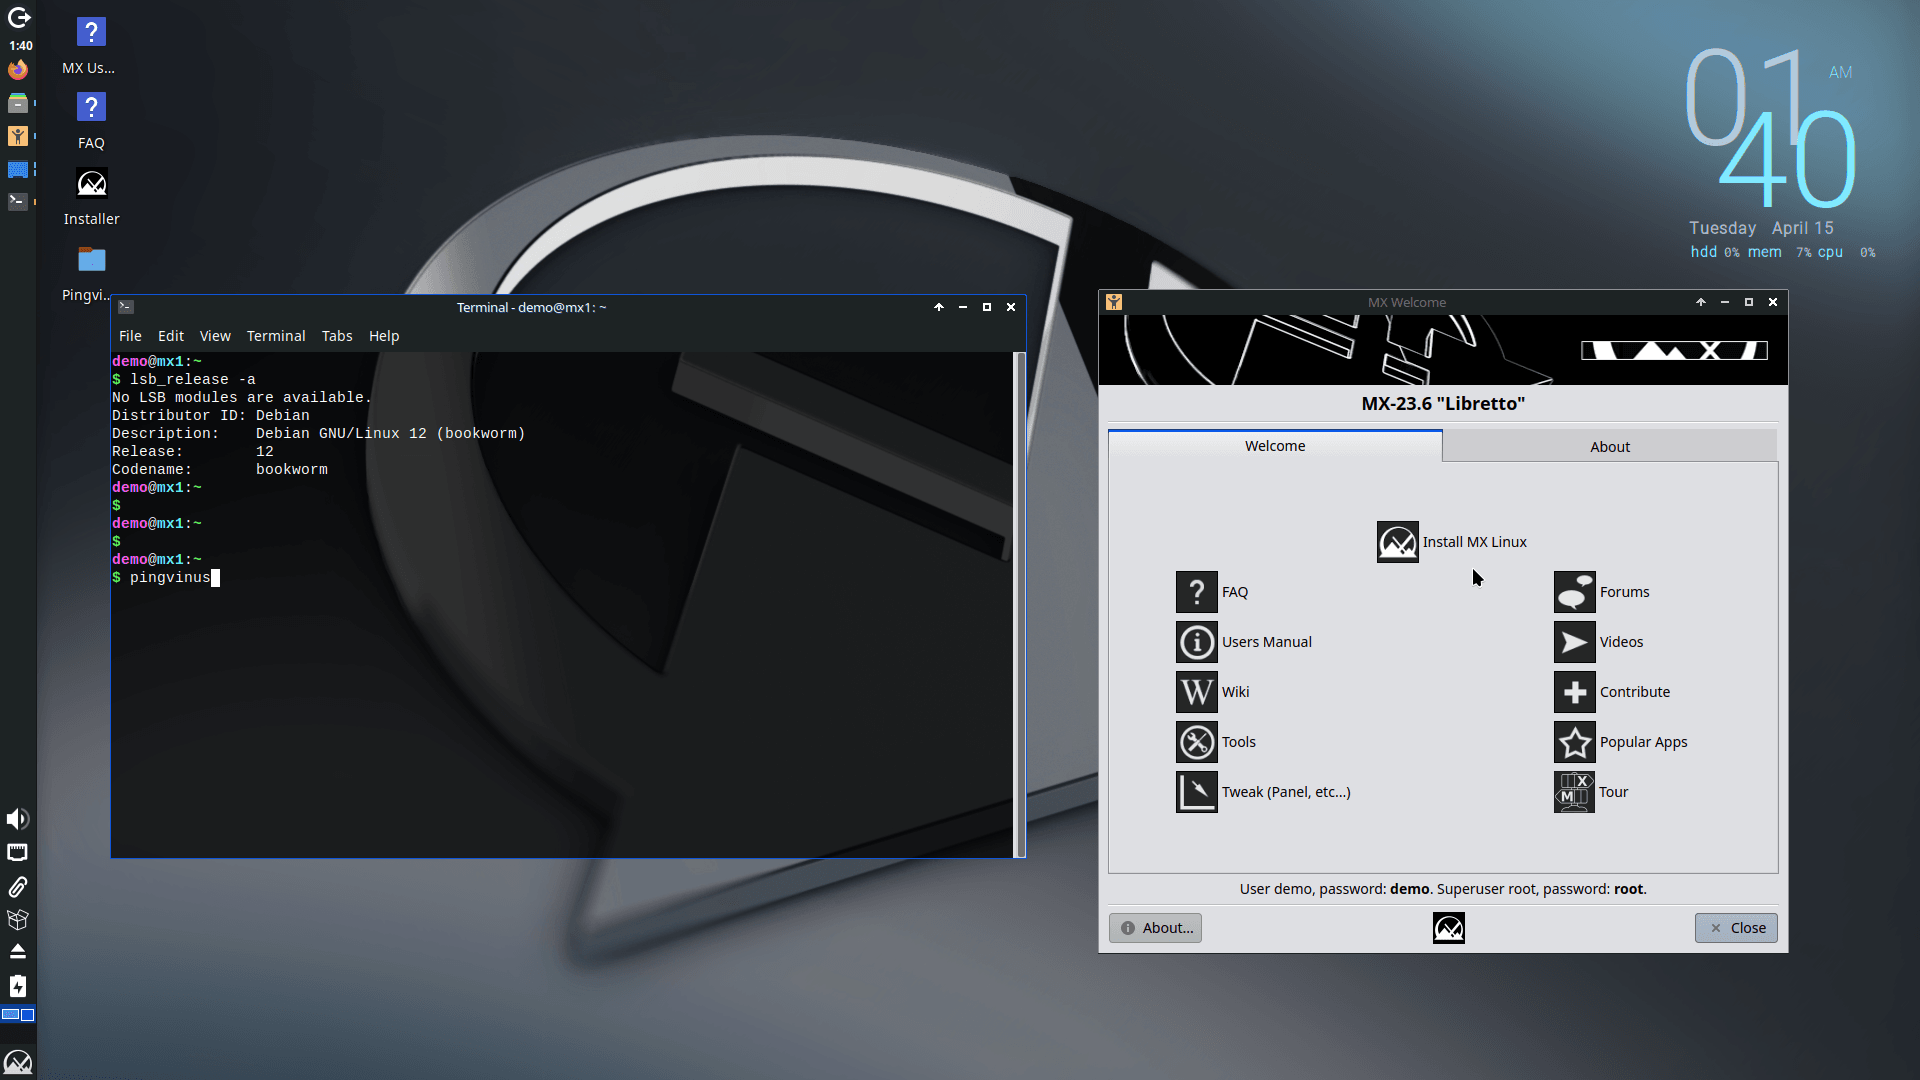The width and height of the screenshot is (1920, 1080).
Task: Click the Forums speech bubble icon
Action: point(1574,592)
